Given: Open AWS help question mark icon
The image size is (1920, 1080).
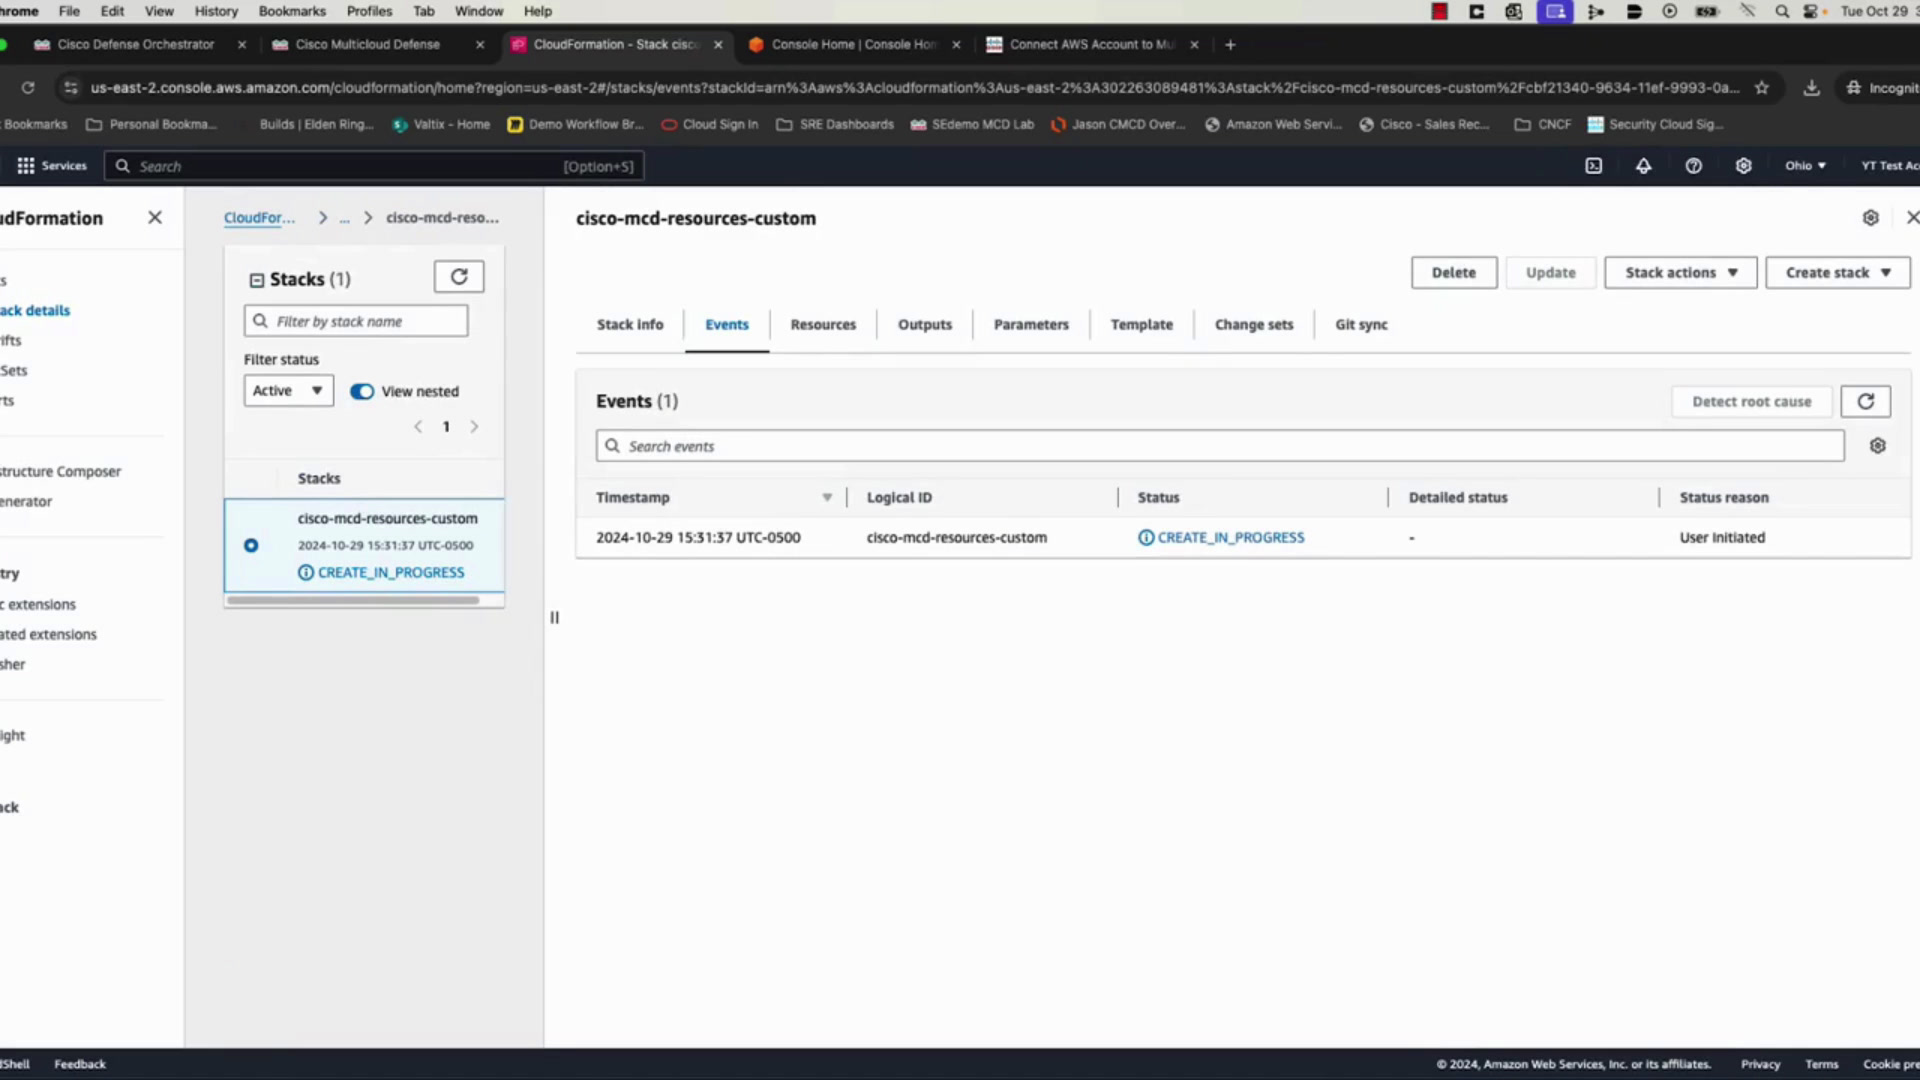Looking at the screenshot, I should click(1694, 166).
